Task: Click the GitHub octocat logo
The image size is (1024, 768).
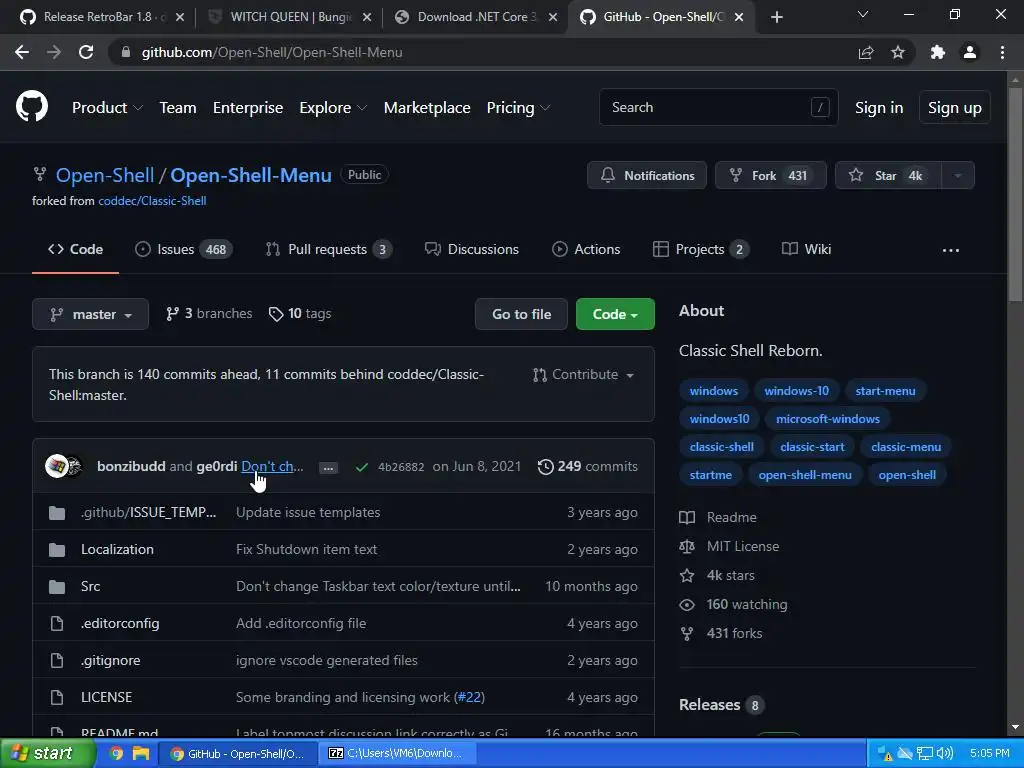Action: point(32,107)
